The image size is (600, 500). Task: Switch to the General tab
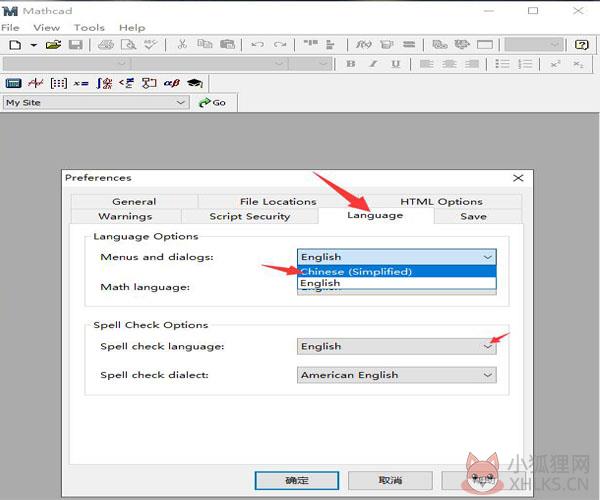coord(134,201)
